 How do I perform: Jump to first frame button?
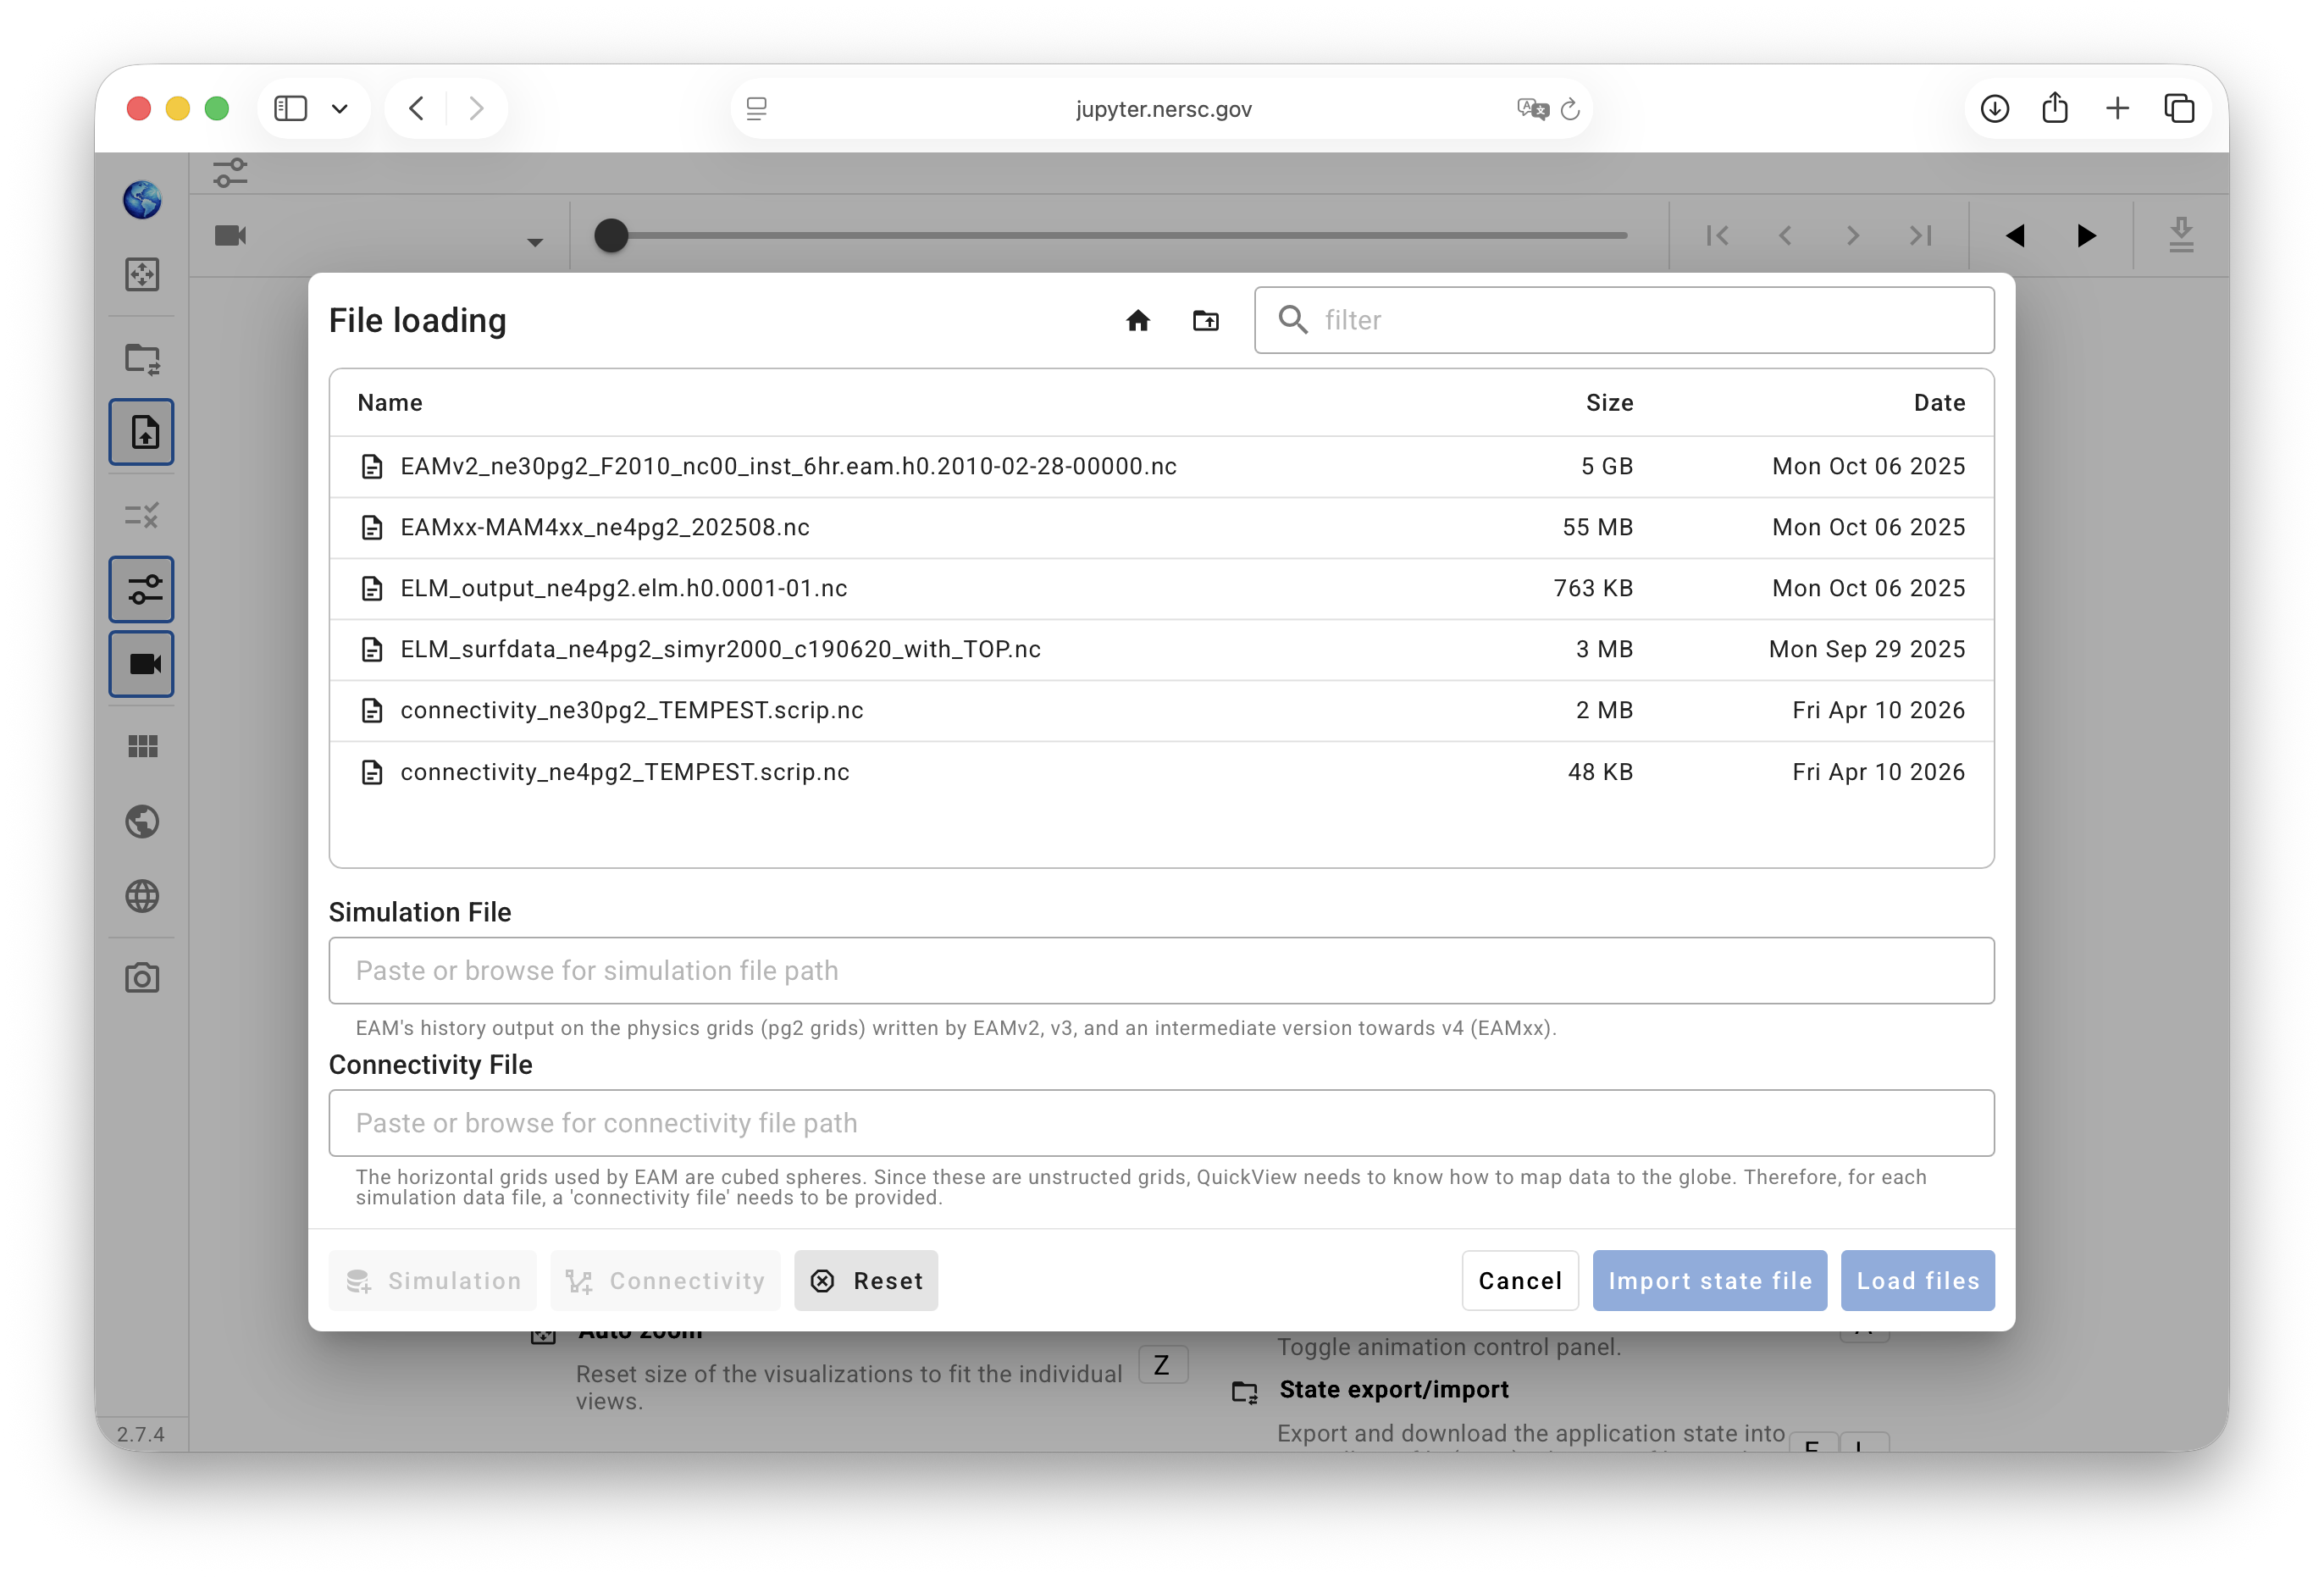point(1718,236)
